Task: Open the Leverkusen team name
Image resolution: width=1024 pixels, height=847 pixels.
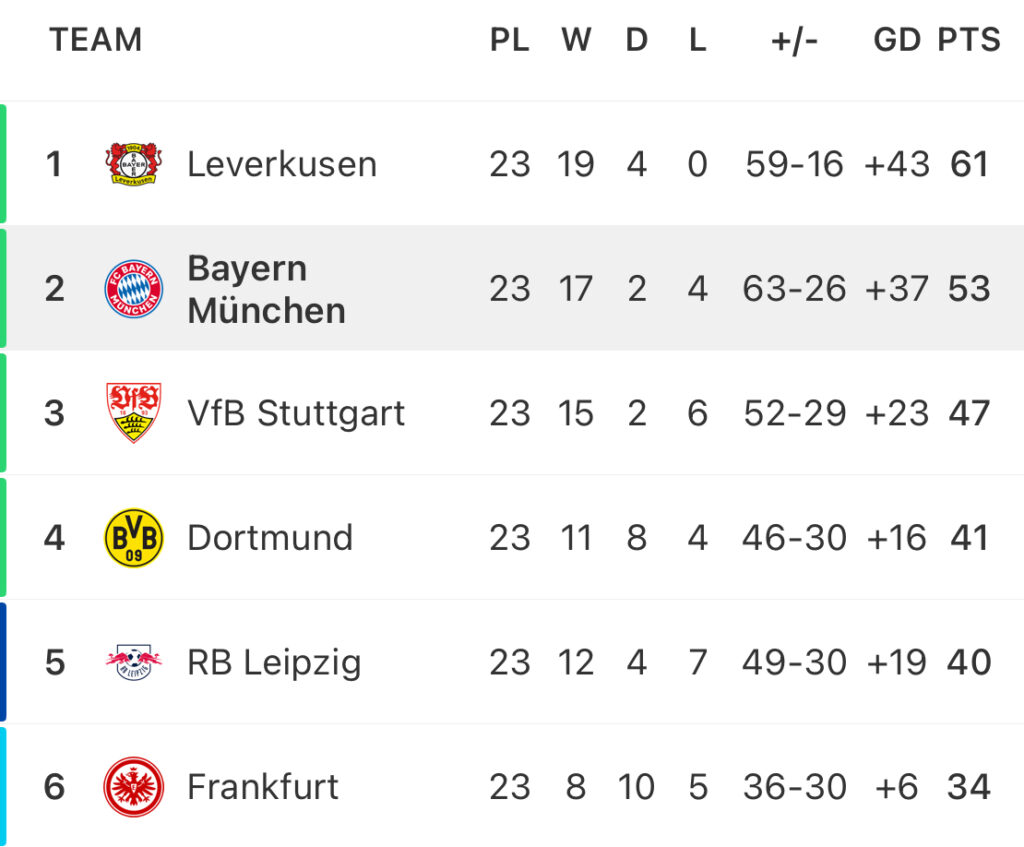Action: tap(282, 164)
